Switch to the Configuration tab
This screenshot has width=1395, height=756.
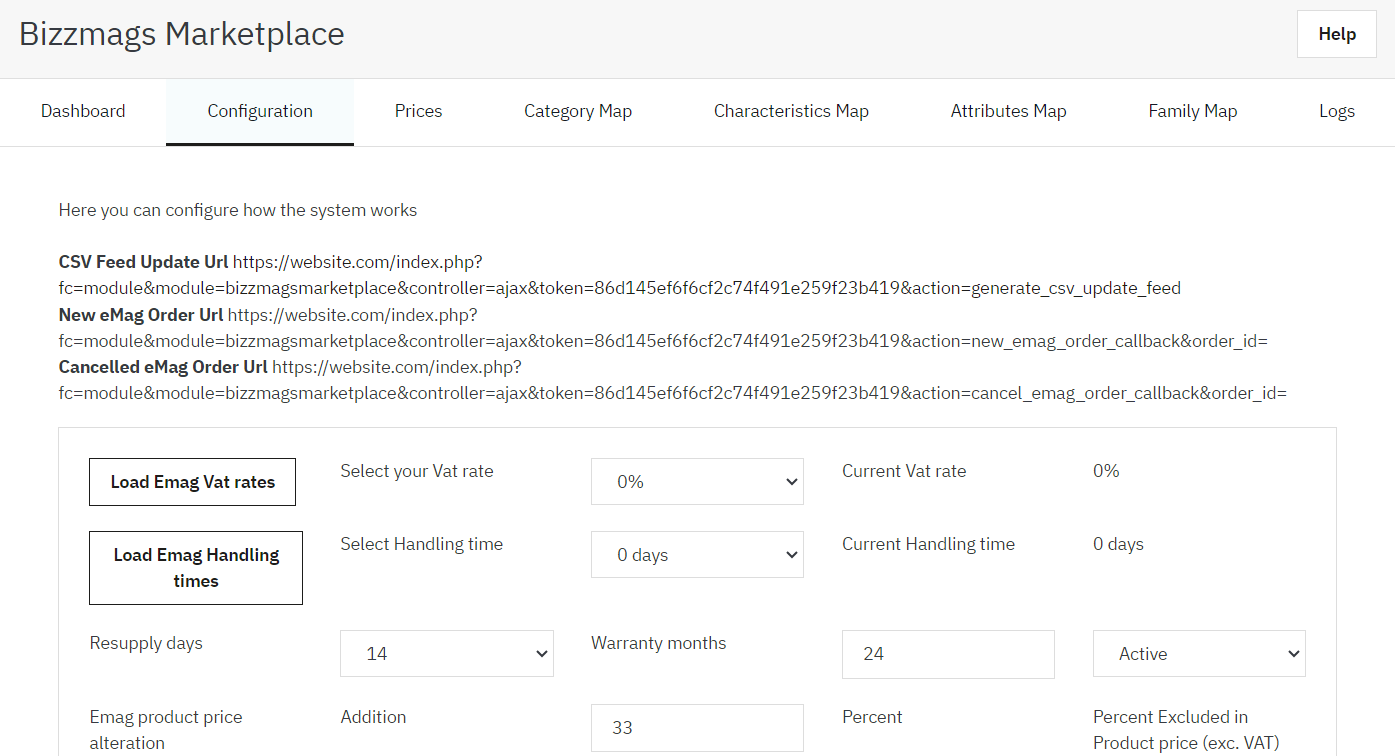[260, 112]
